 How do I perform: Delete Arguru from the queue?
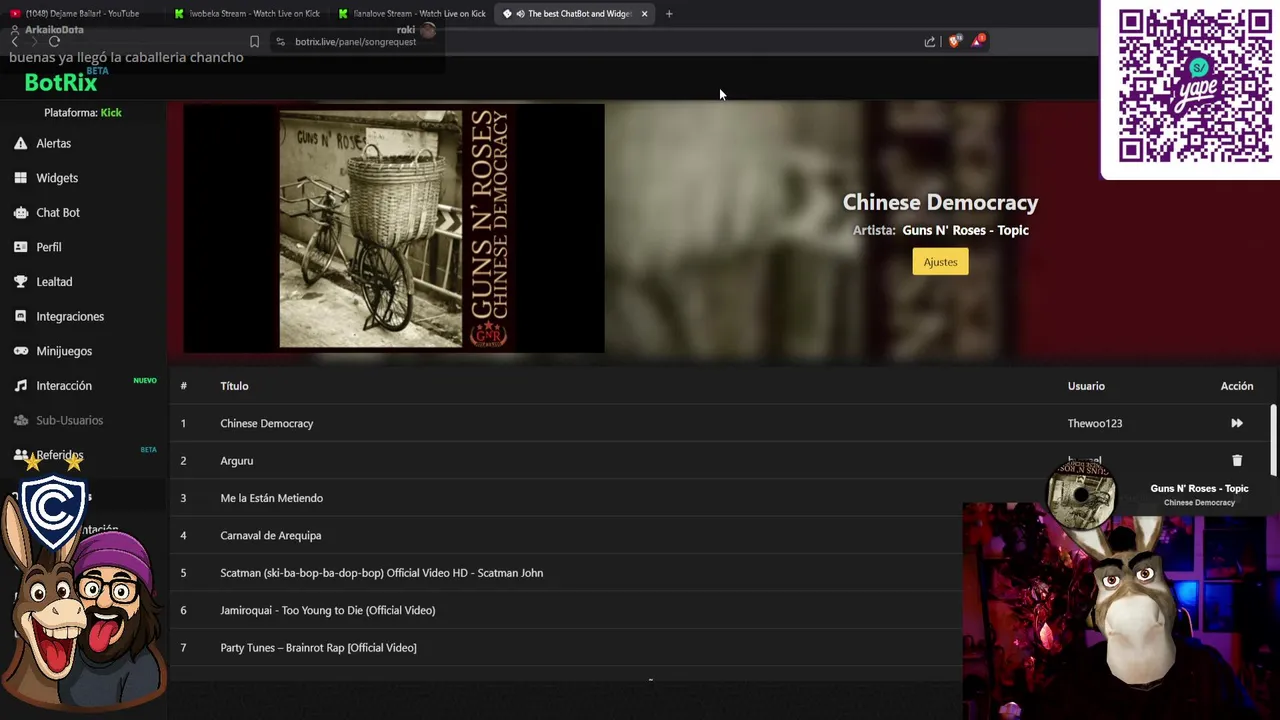1237,460
